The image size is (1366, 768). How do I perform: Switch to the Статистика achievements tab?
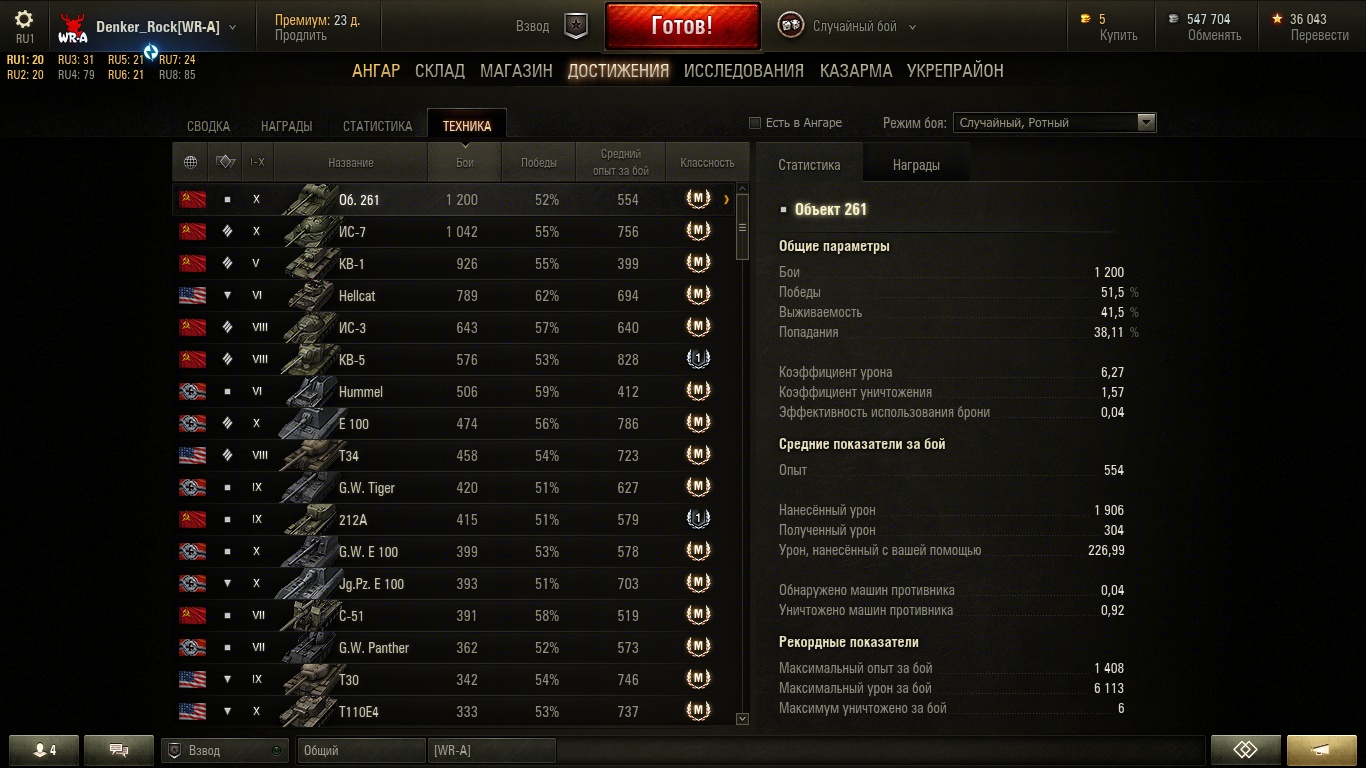377,126
